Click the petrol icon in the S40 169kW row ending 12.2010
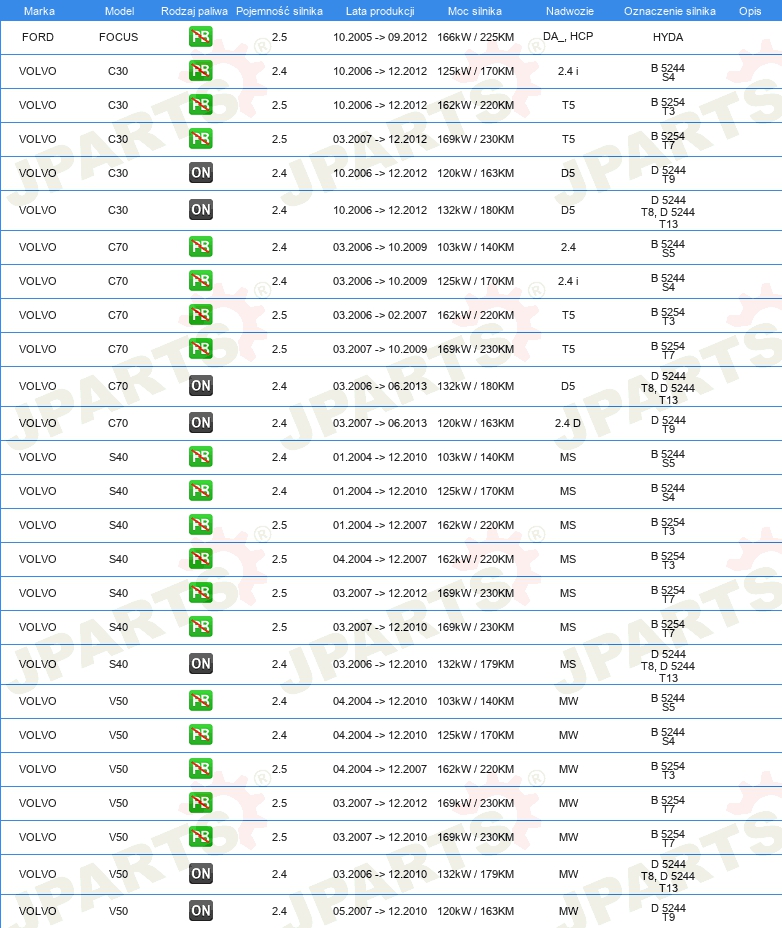782x928 pixels. [x=201, y=627]
